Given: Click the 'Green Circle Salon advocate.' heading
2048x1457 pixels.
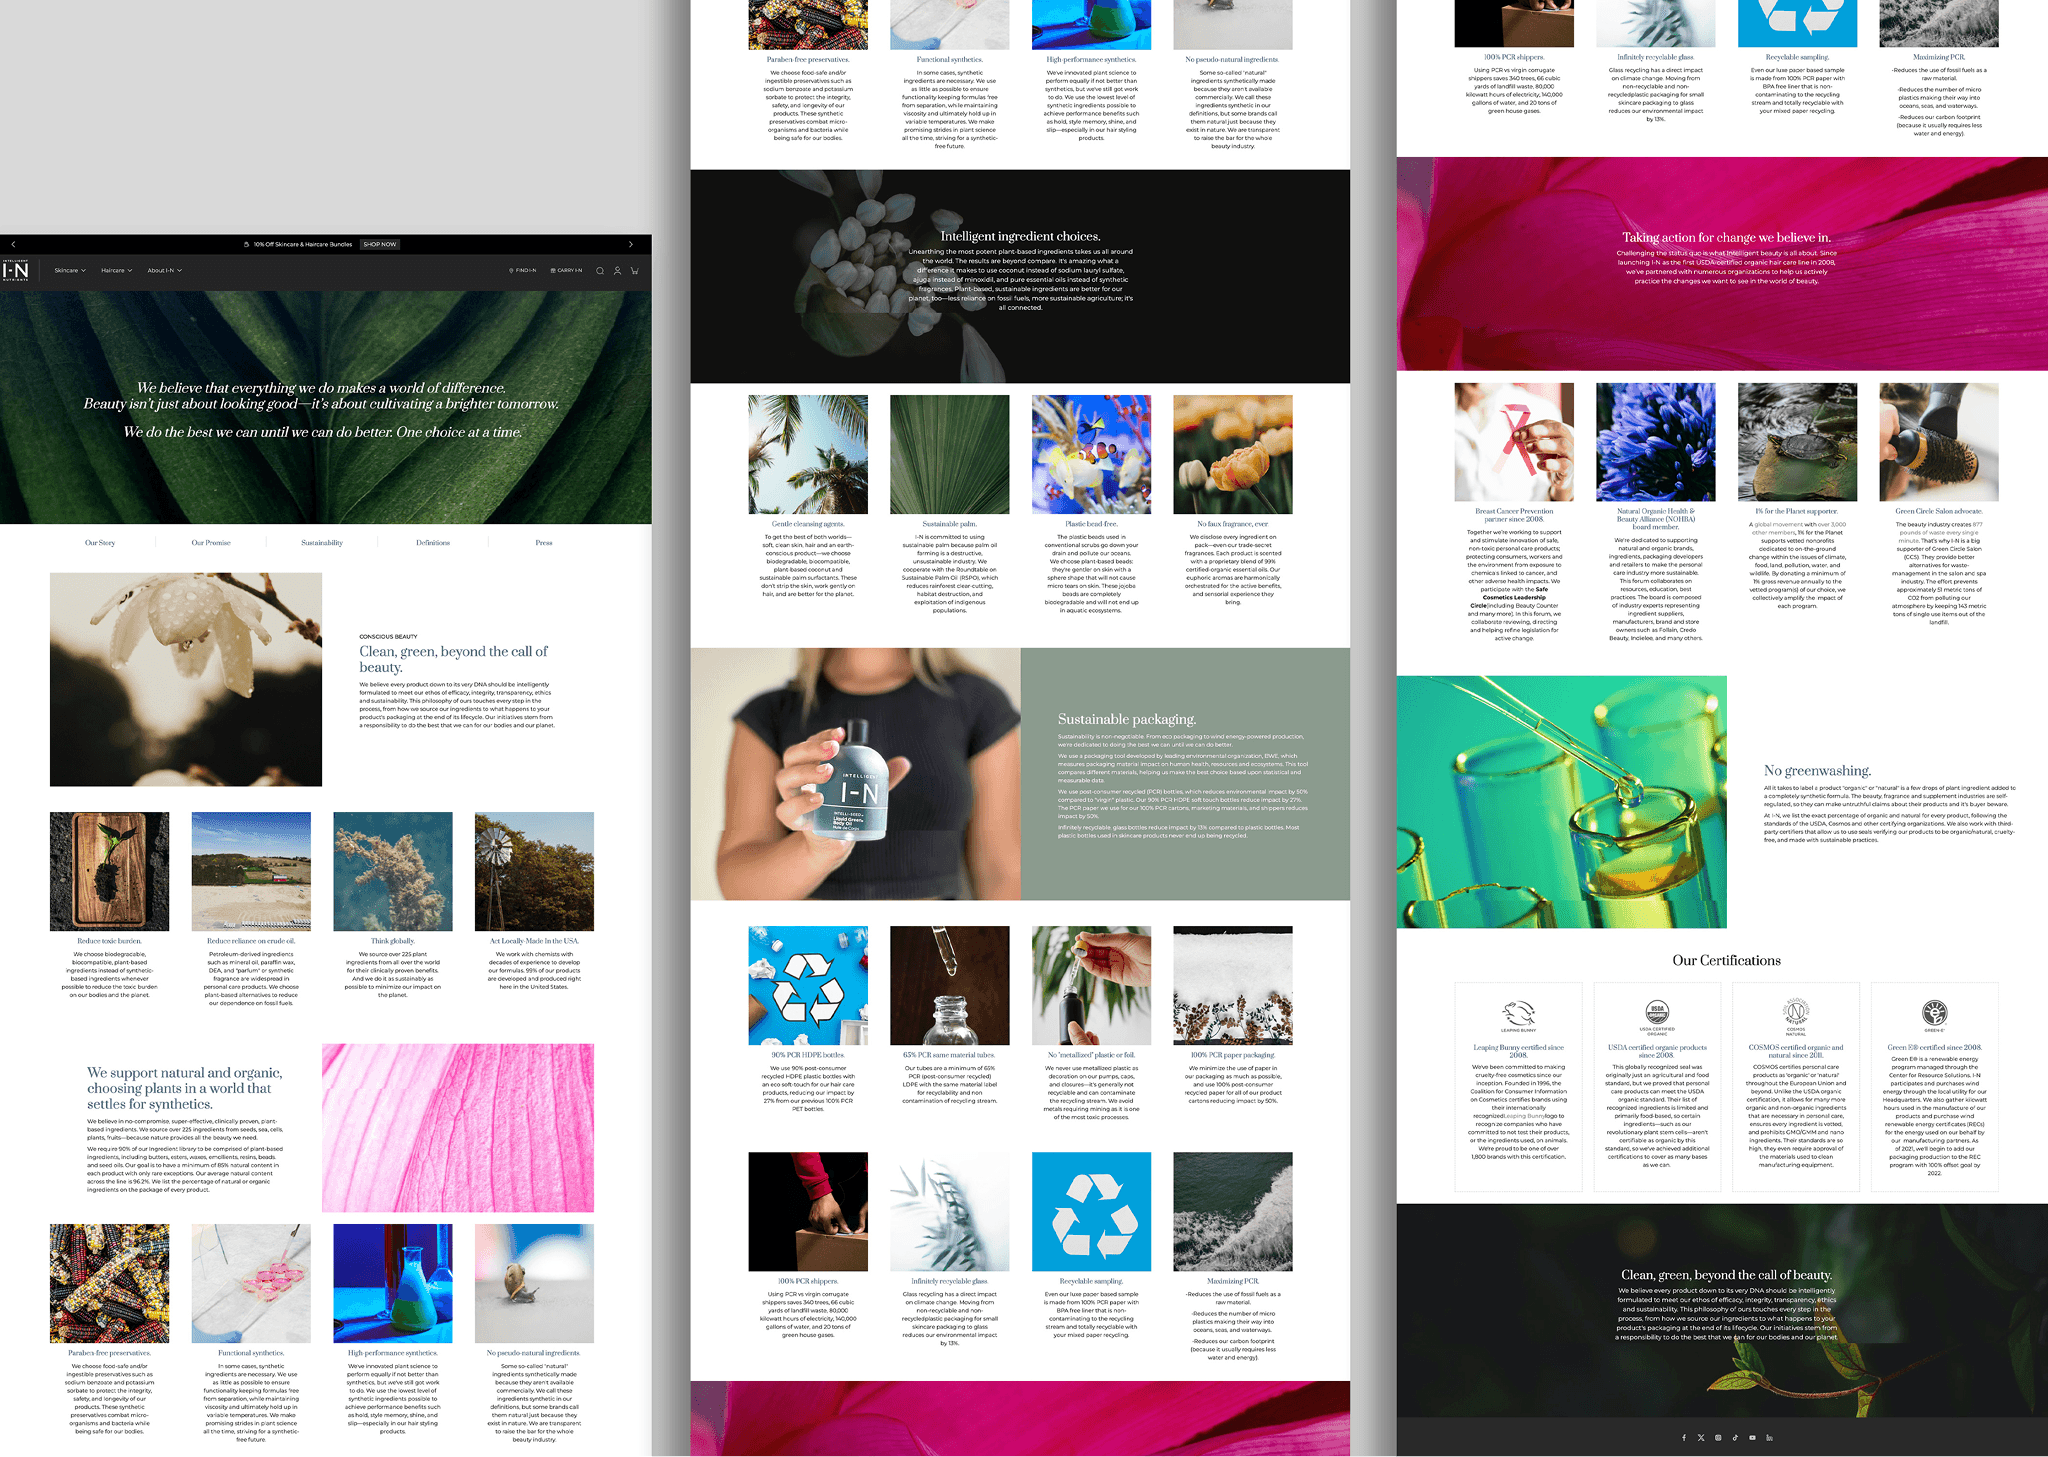Looking at the screenshot, I should tap(1939, 511).
